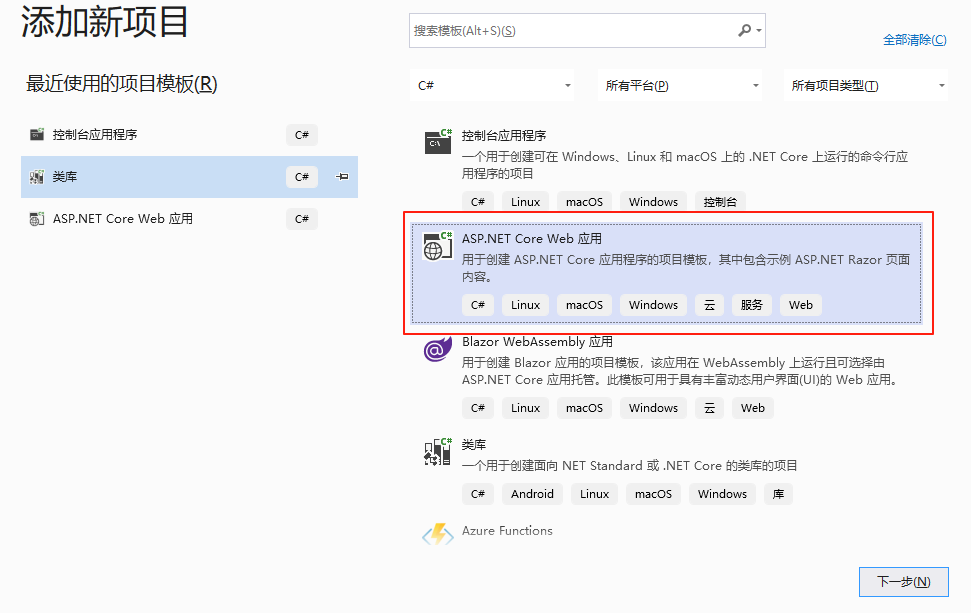
Task: Select 类库 in recent templates list
Action: 189,176
